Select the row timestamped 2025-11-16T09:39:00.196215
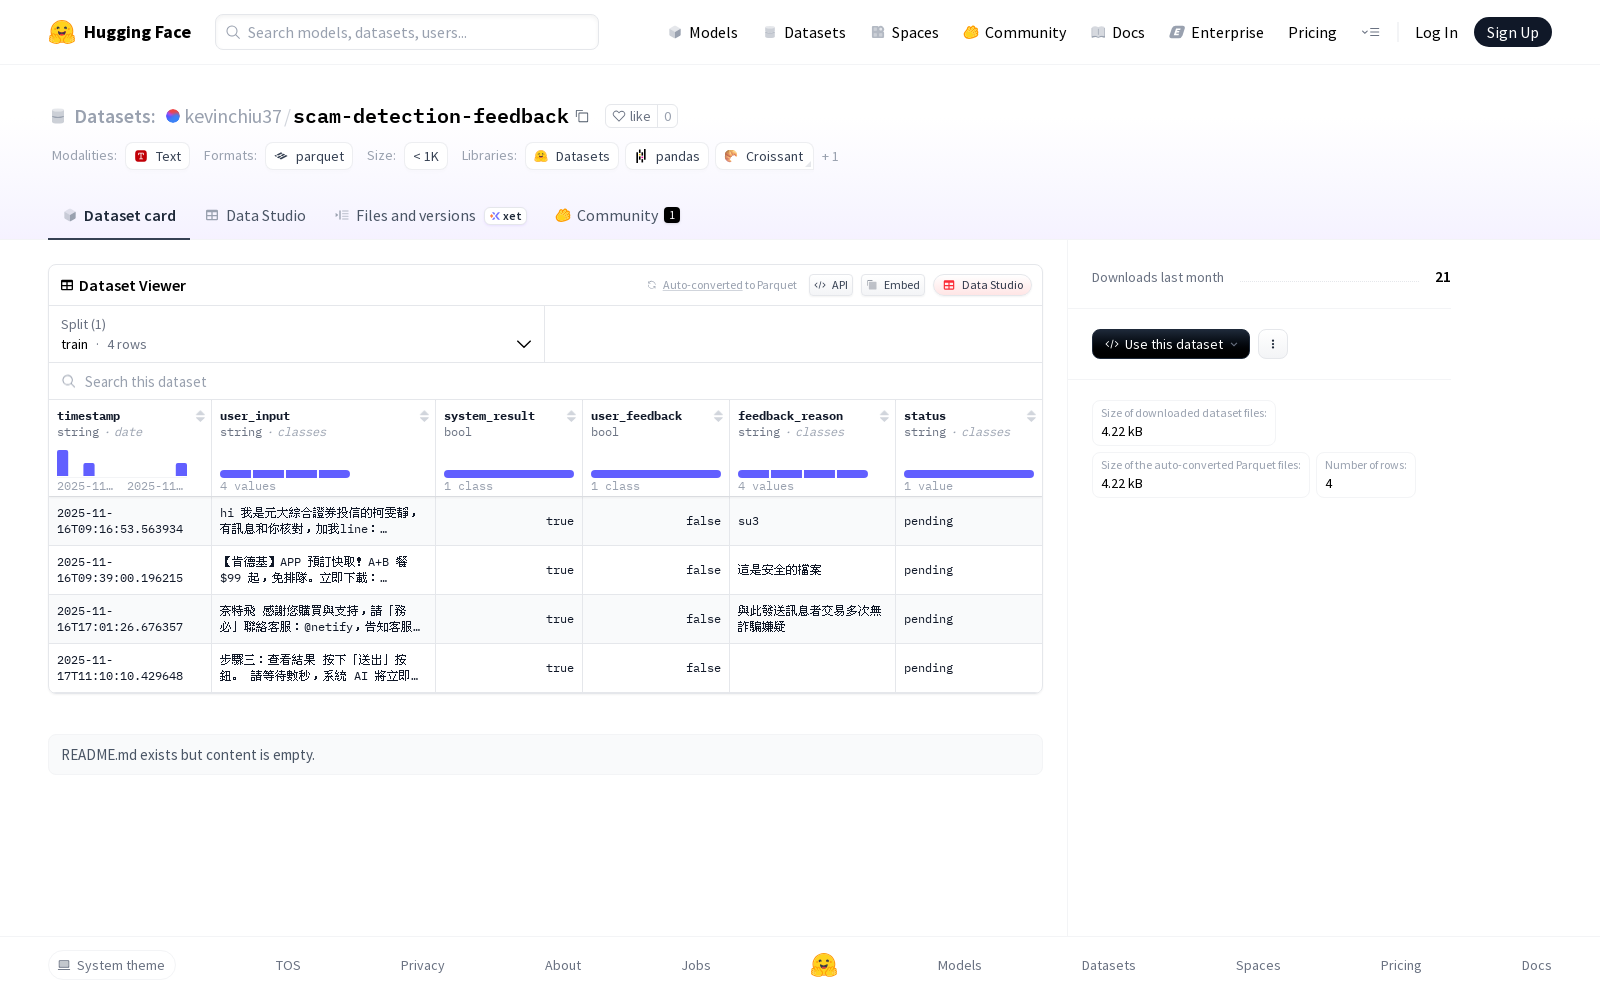This screenshot has height=1000, width=1600. pos(545,570)
